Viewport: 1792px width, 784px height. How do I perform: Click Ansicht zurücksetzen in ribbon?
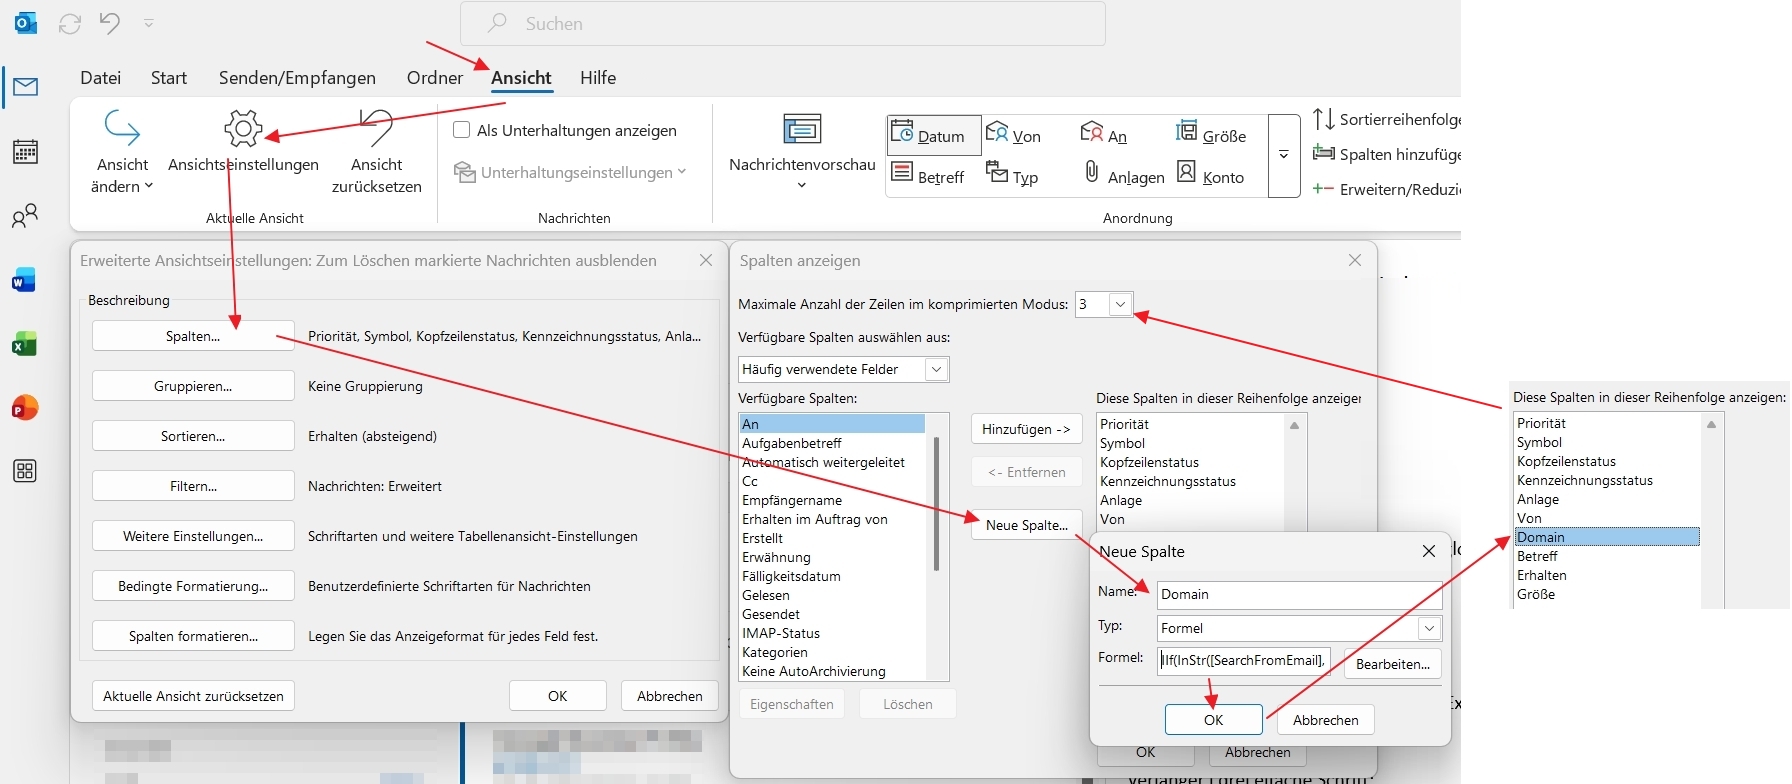[x=377, y=152]
